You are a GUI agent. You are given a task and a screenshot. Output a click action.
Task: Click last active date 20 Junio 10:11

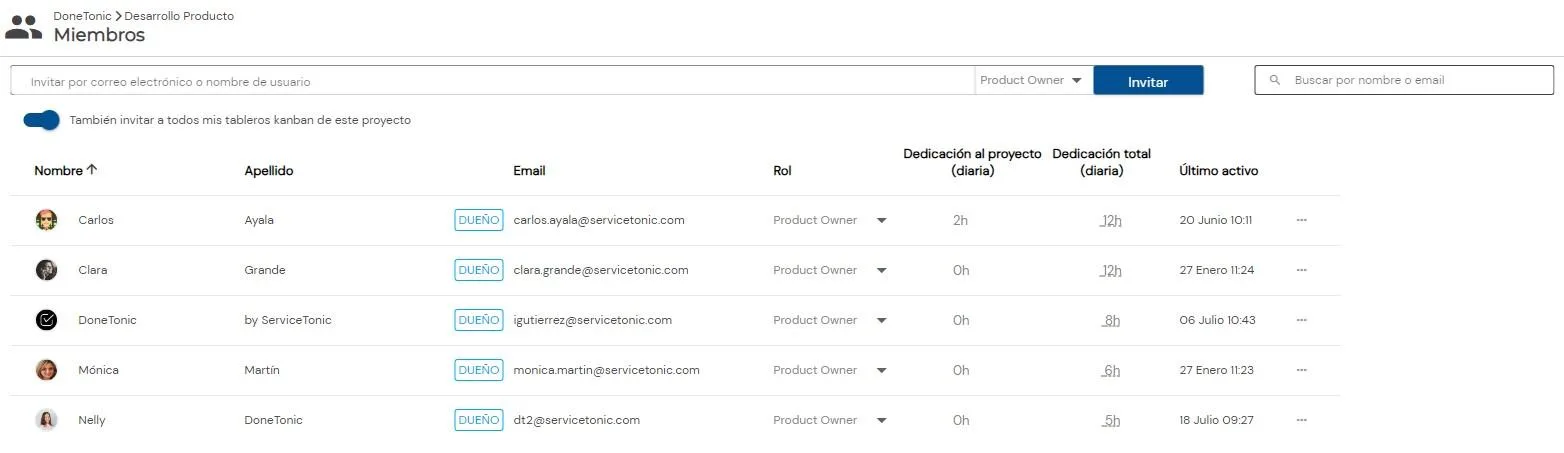pos(1216,220)
